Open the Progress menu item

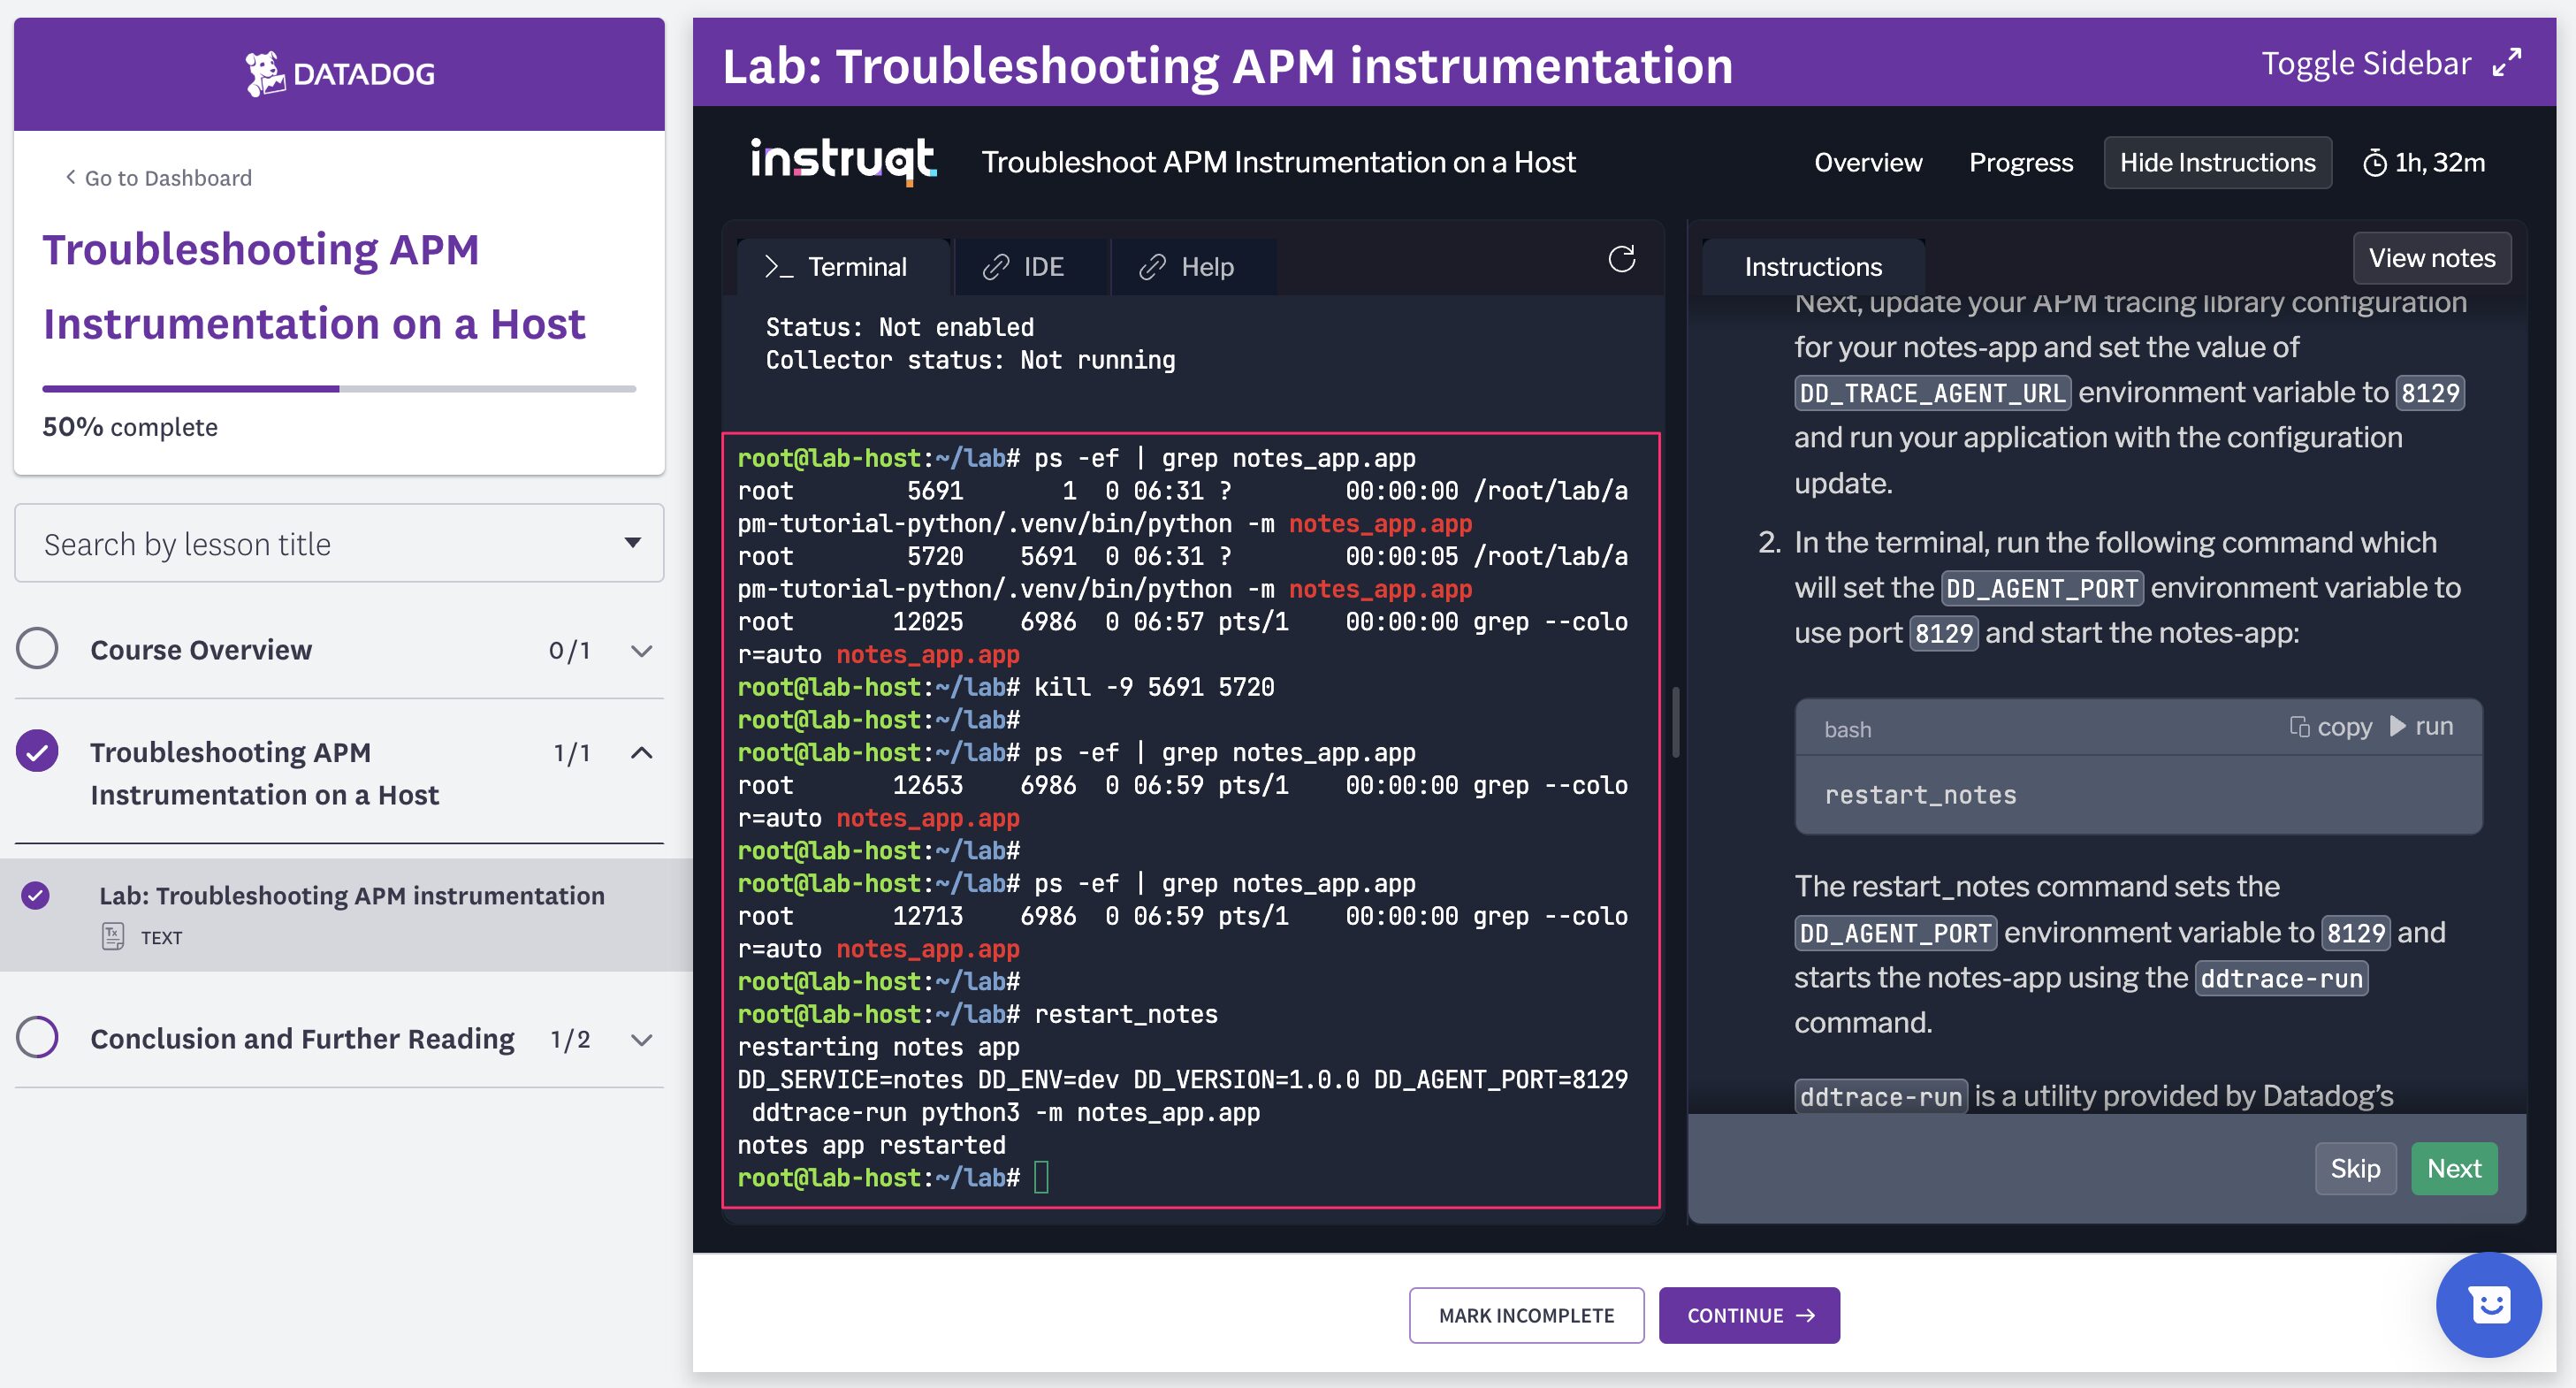(x=2020, y=163)
